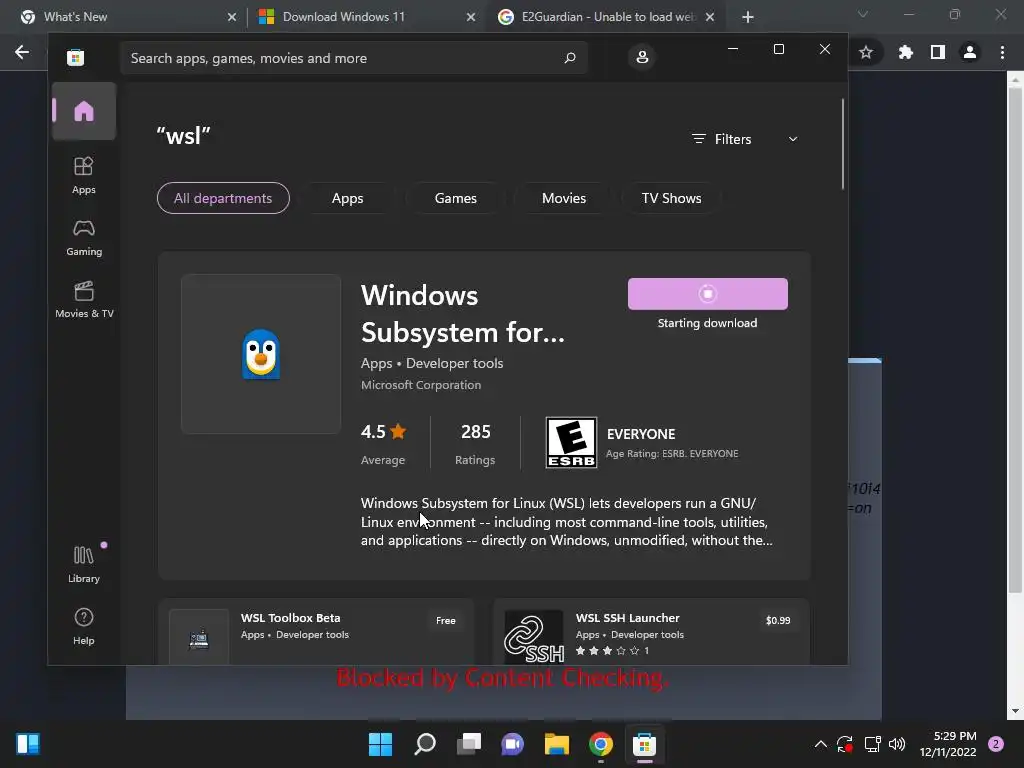
Task: Open the Gaming section in sidebar
Action: click(84, 238)
